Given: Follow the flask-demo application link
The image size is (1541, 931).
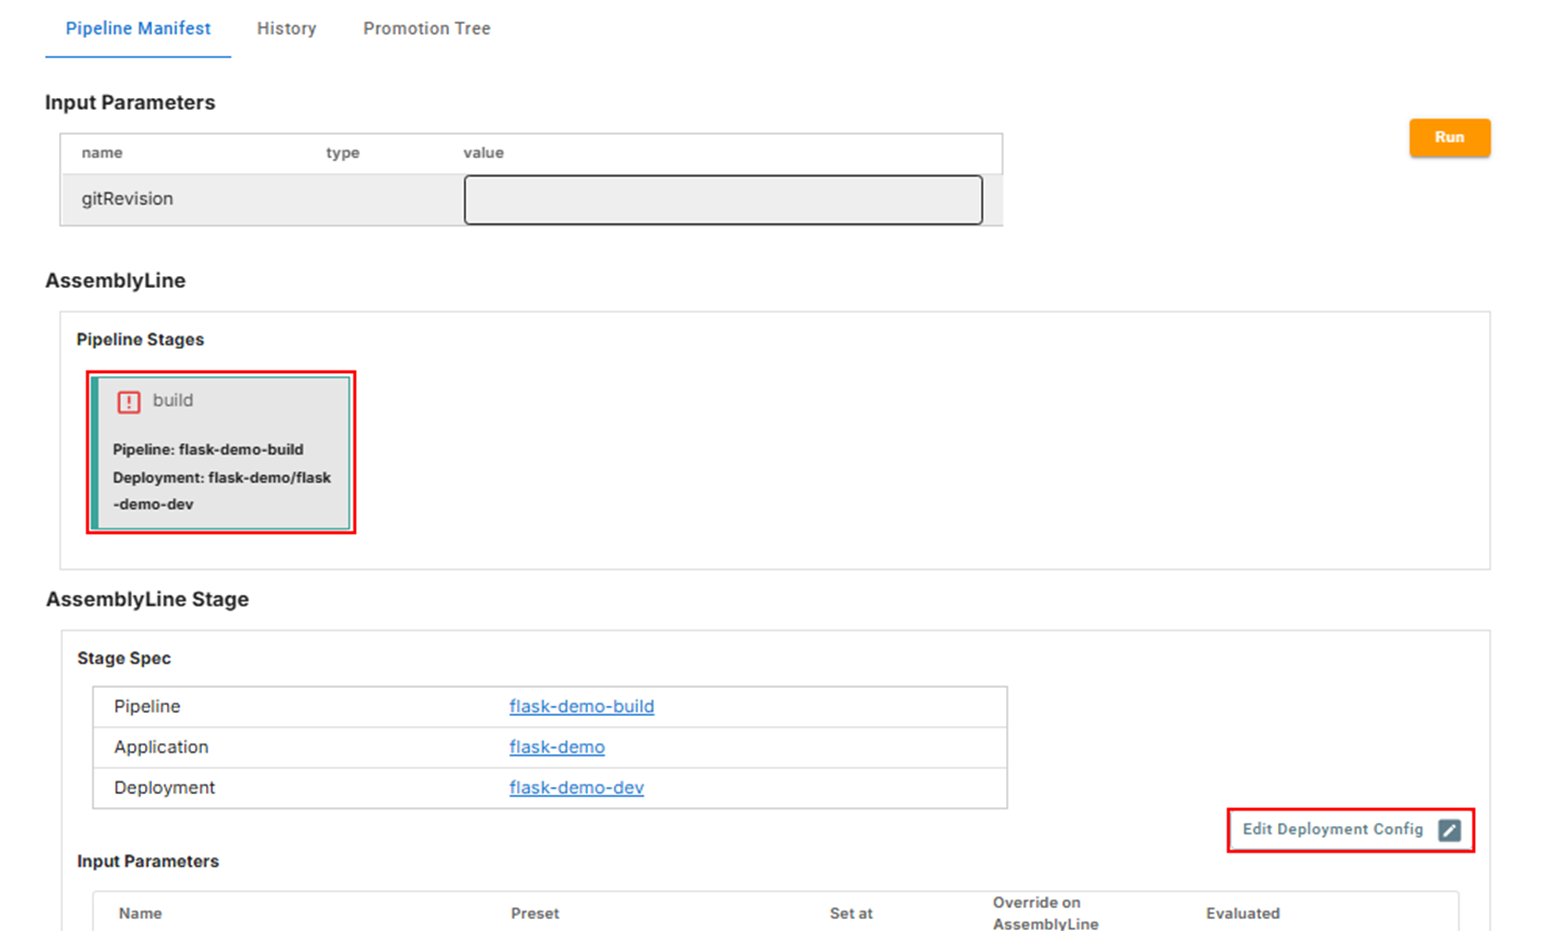Looking at the screenshot, I should pyautogui.click(x=556, y=747).
